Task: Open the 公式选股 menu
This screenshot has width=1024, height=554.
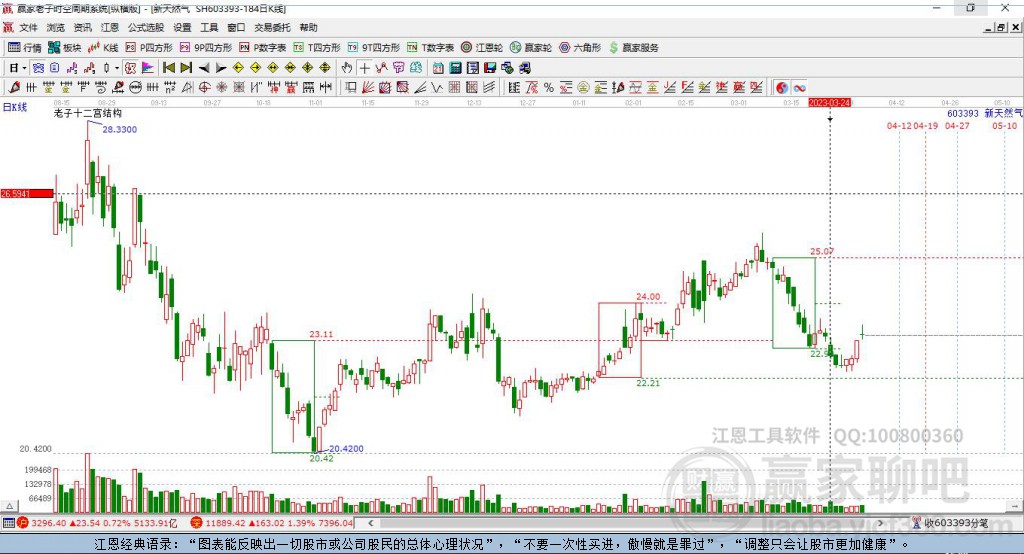Action: click(146, 27)
